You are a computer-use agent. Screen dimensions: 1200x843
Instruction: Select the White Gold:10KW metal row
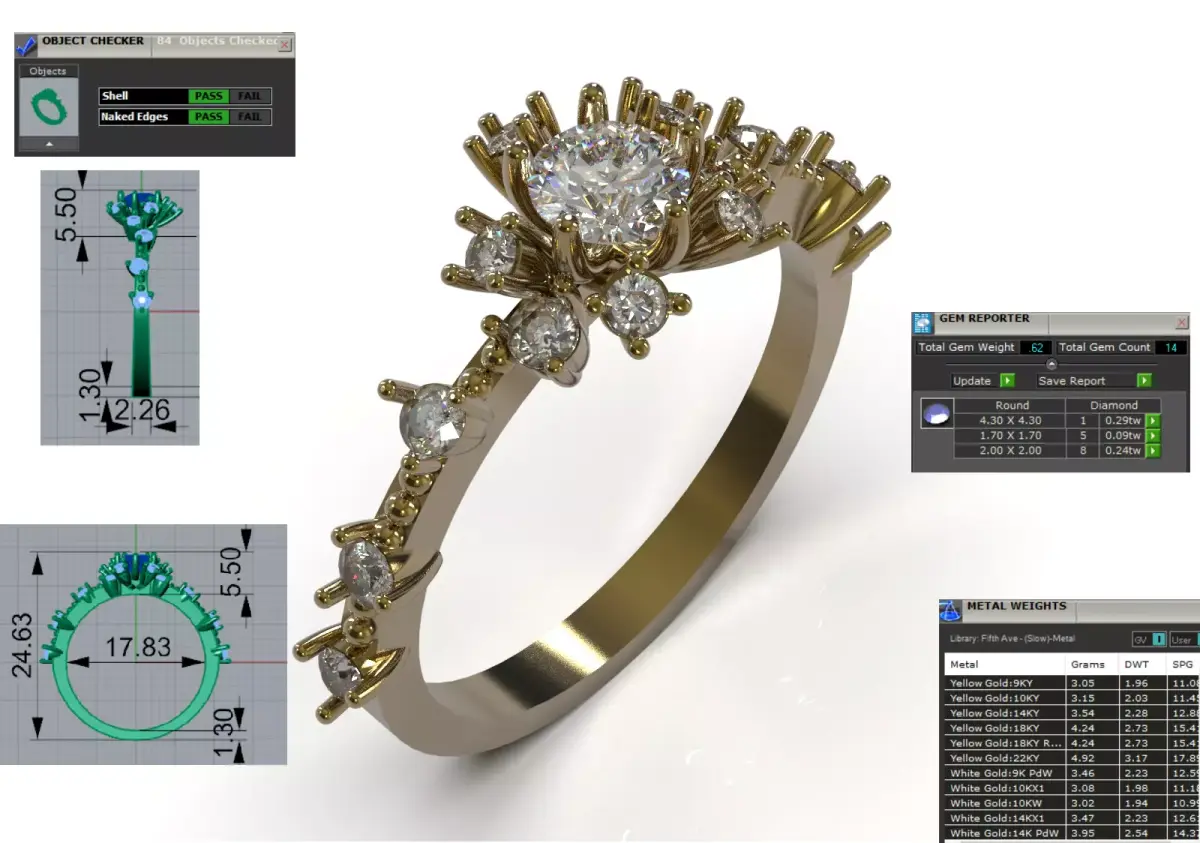click(x=1072, y=803)
